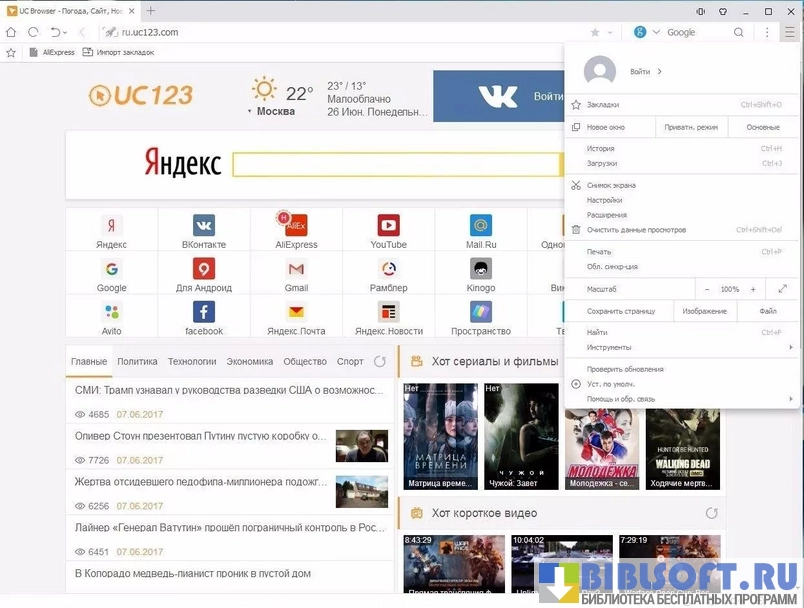
Task: Toggle the hamburger main menu button
Action: 788,32
